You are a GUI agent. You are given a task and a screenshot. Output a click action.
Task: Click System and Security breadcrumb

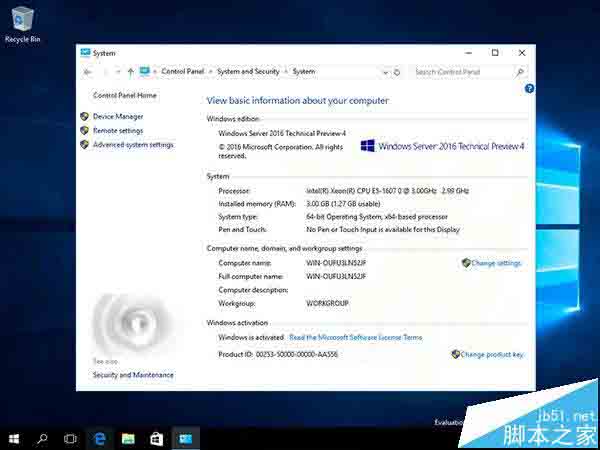point(248,71)
